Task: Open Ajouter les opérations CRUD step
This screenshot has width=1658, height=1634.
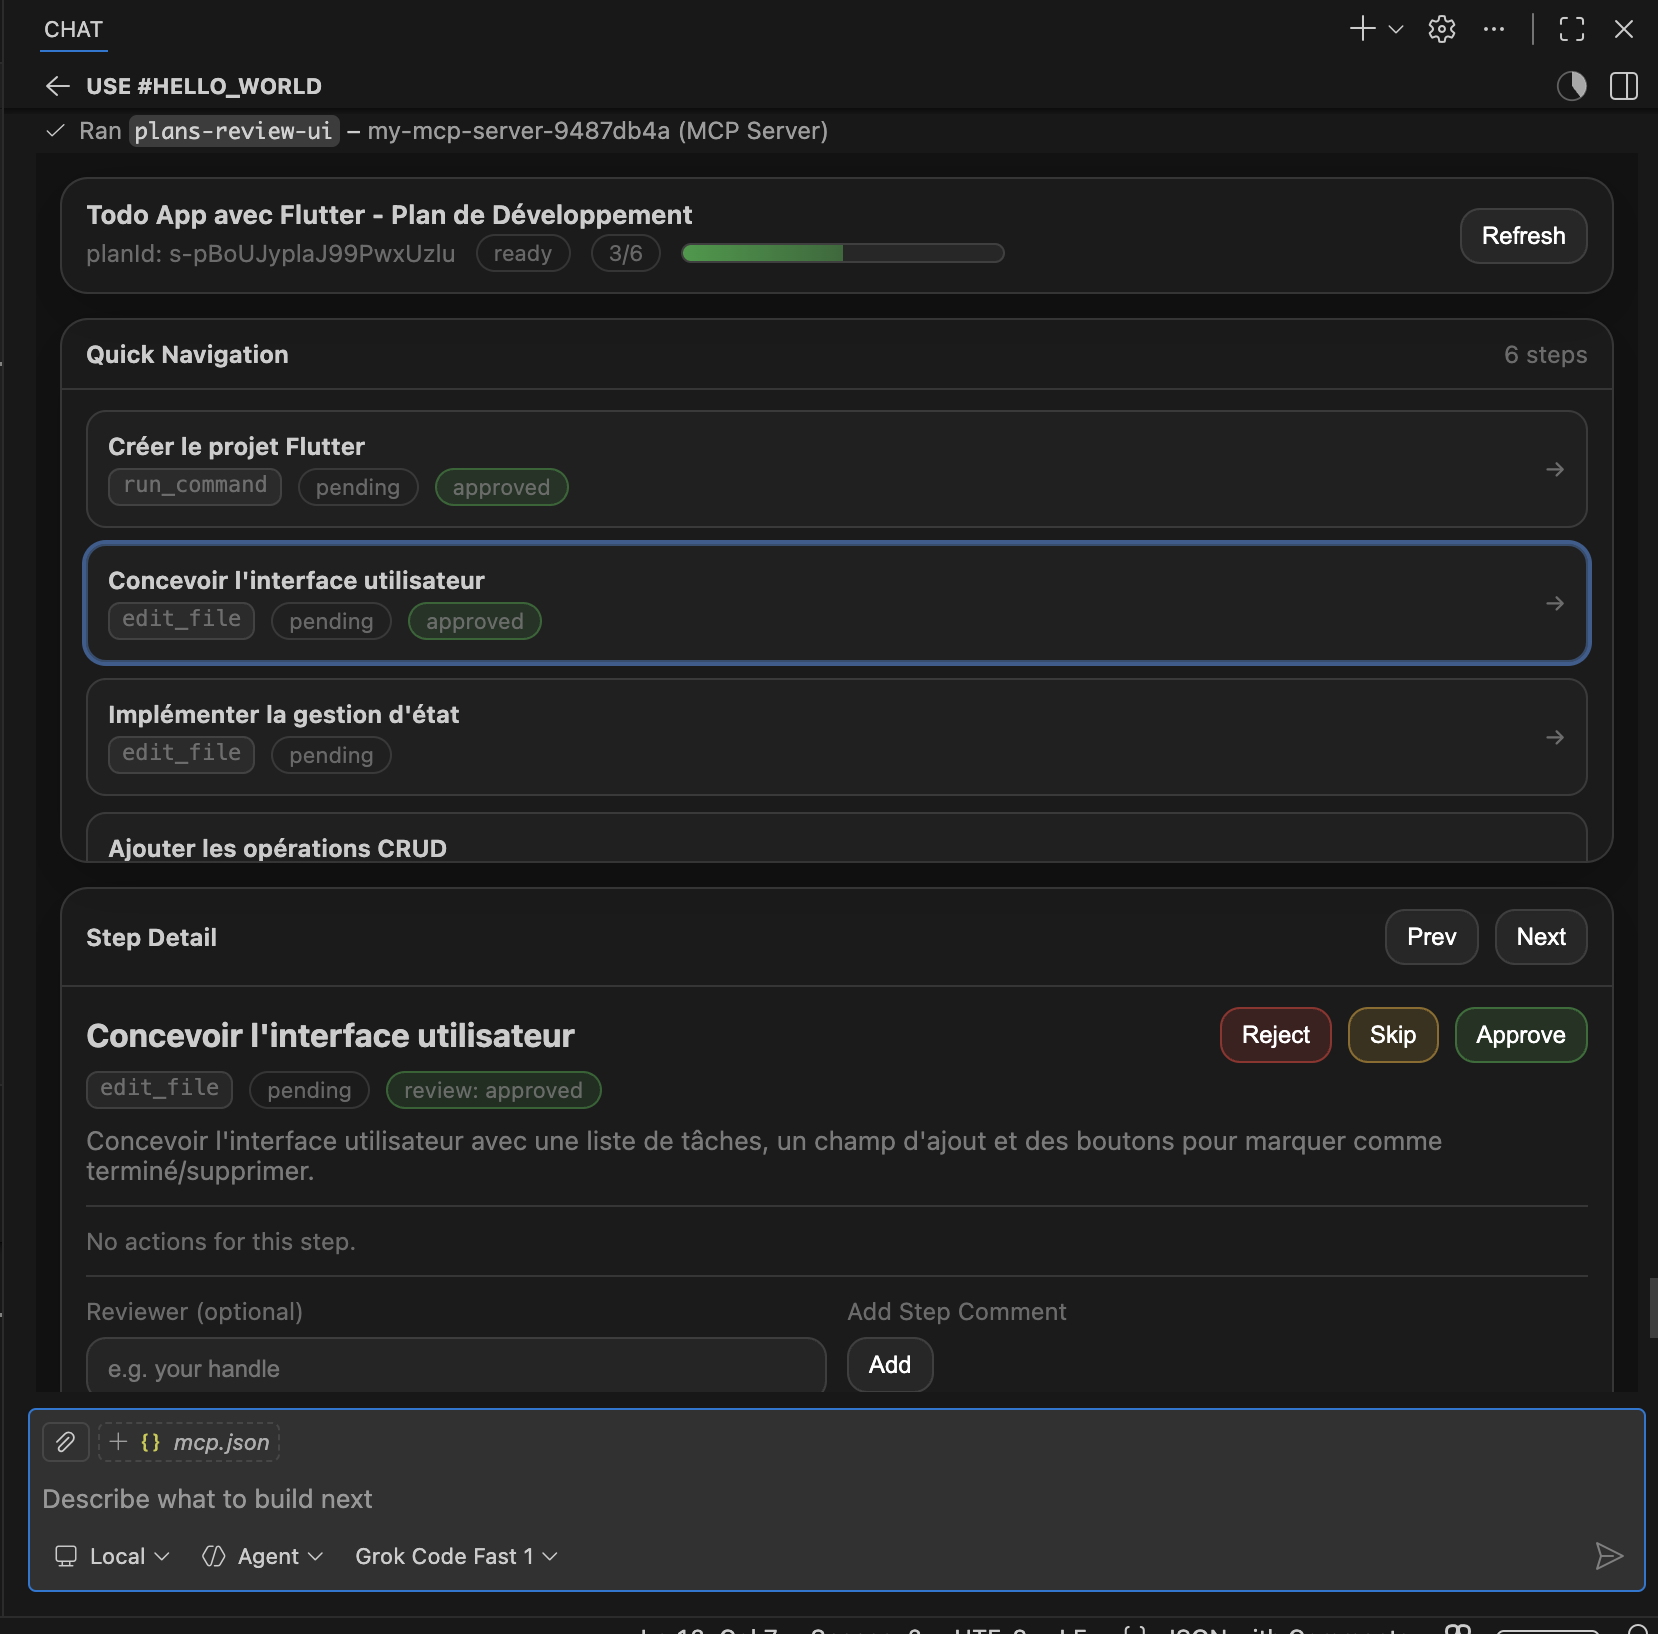Action: coord(837,838)
